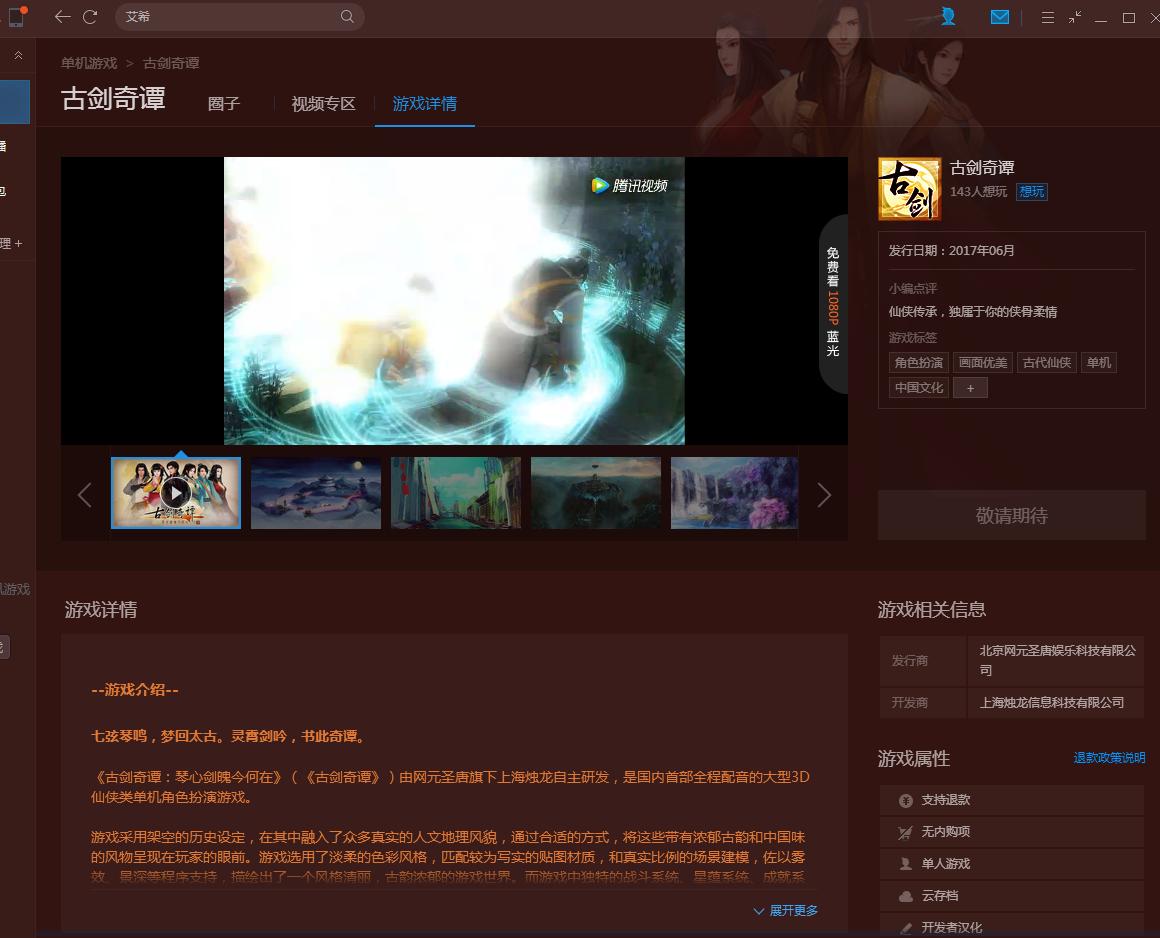
Task: Switch to the 圈子 tab
Action: (x=223, y=103)
